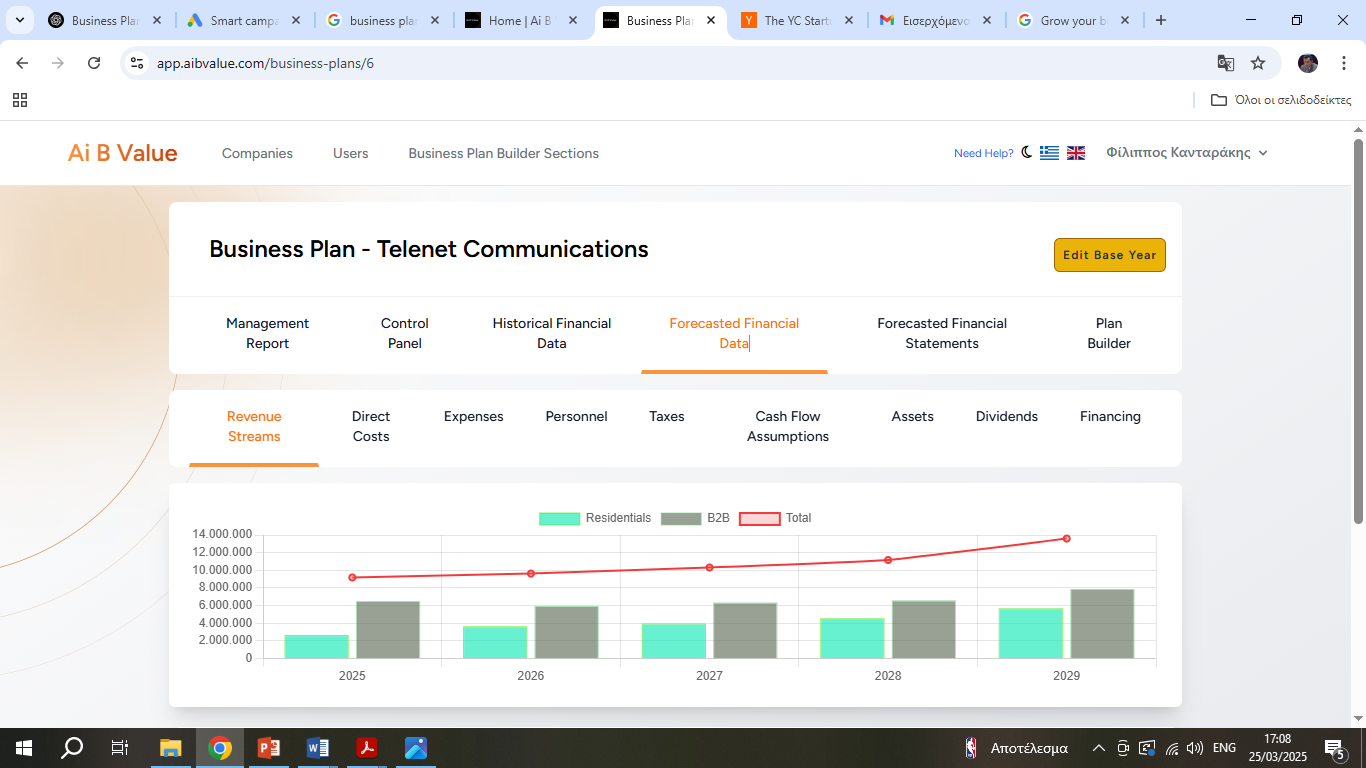1366x768 pixels.
Task: Click the 2027 Residentials bar
Action: point(674,641)
